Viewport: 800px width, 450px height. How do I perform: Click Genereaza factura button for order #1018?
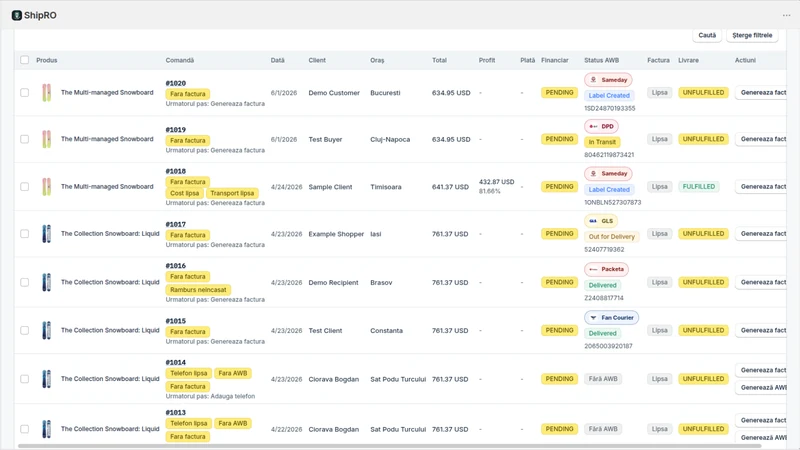pos(761,187)
